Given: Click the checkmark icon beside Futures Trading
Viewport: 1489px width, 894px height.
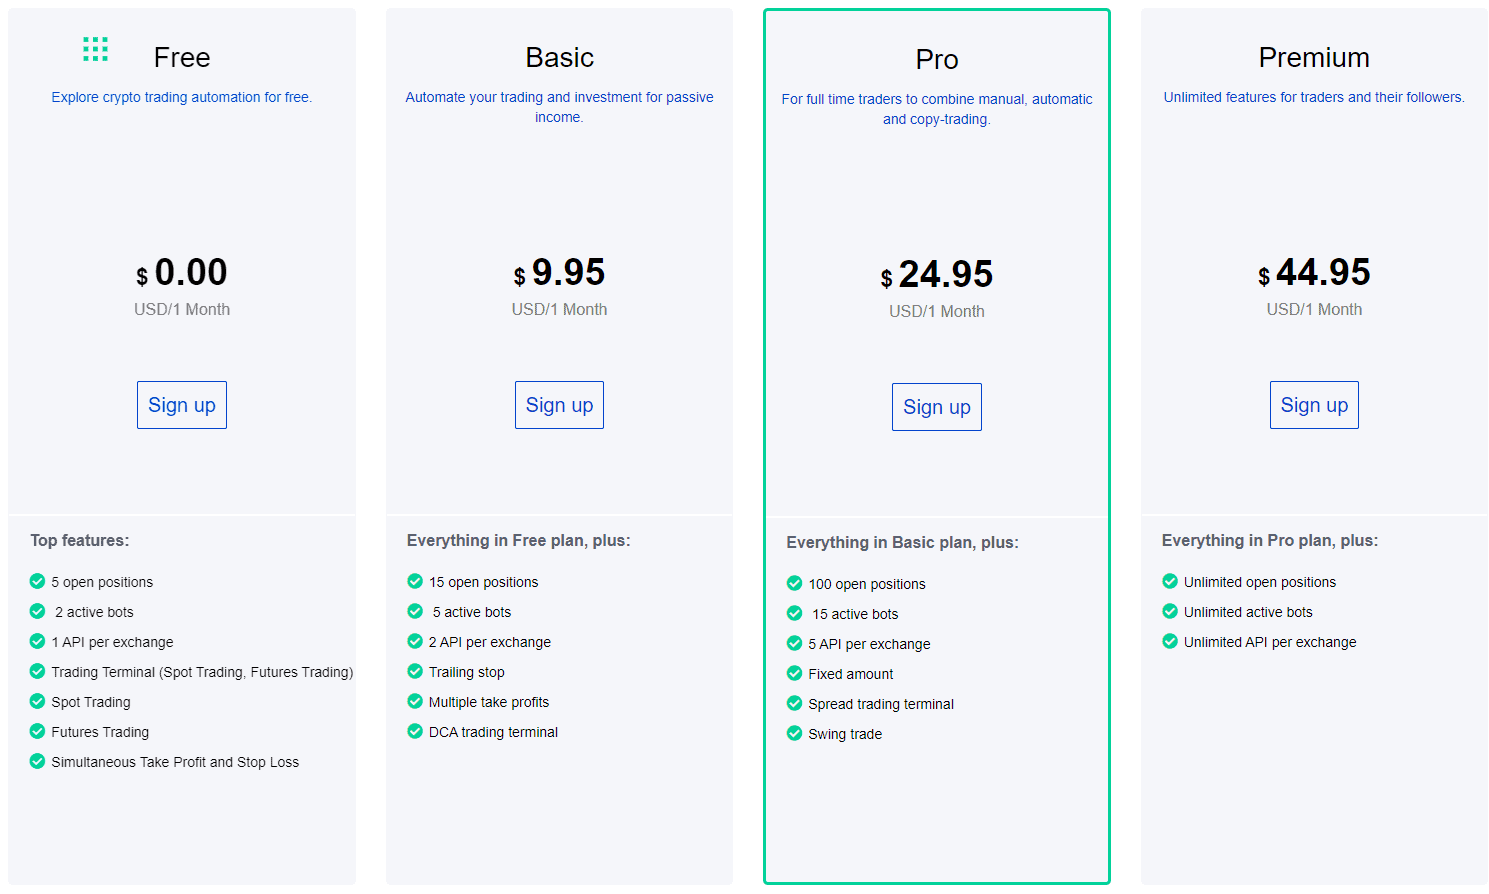Looking at the screenshot, I should (37, 731).
